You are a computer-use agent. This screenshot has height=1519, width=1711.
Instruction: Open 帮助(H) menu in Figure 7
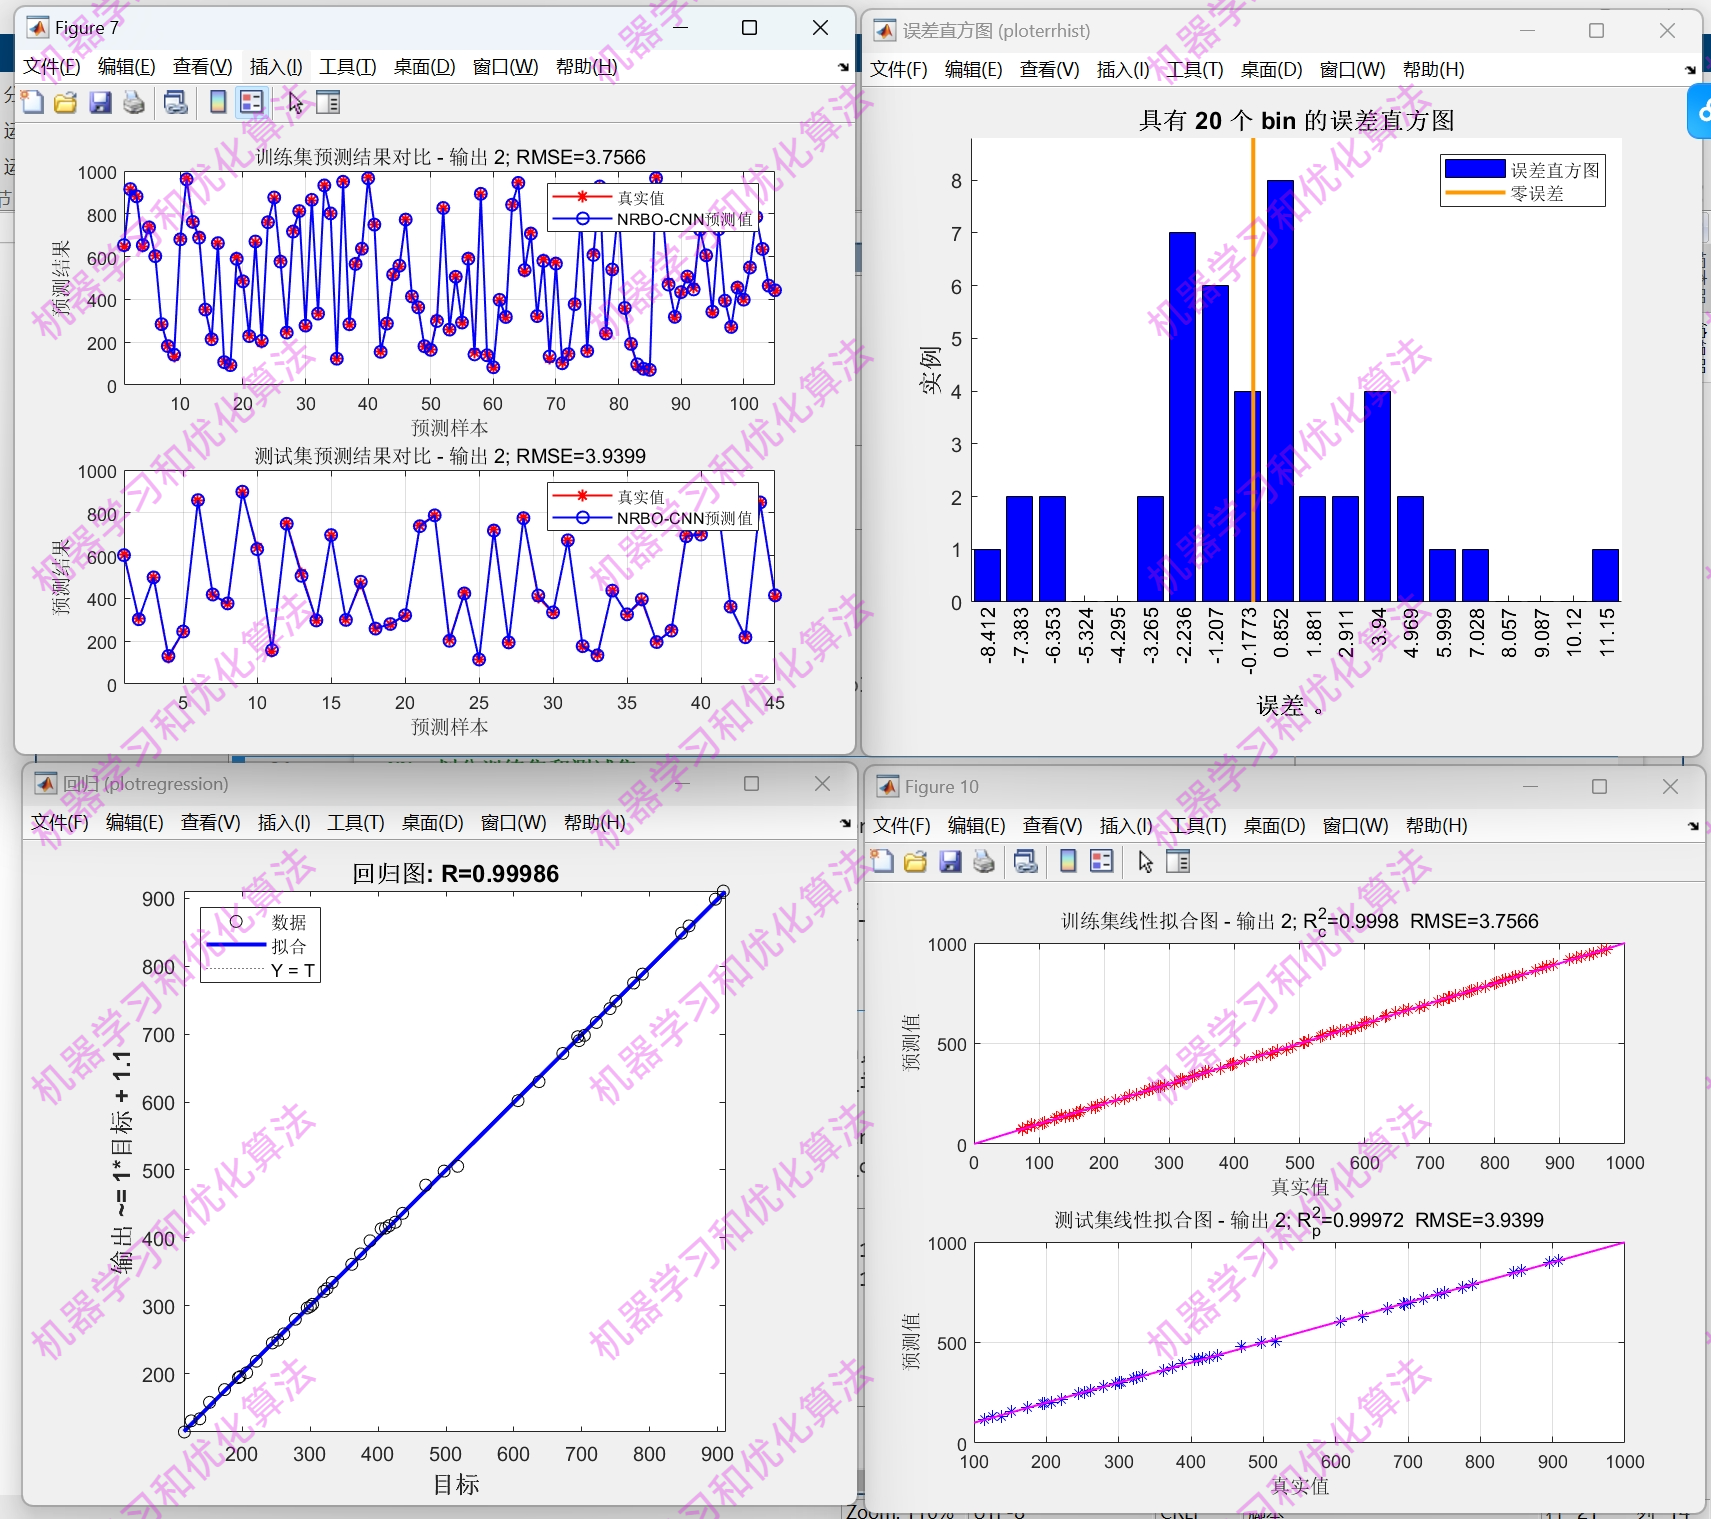pyautogui.click(x=587, y=67)
